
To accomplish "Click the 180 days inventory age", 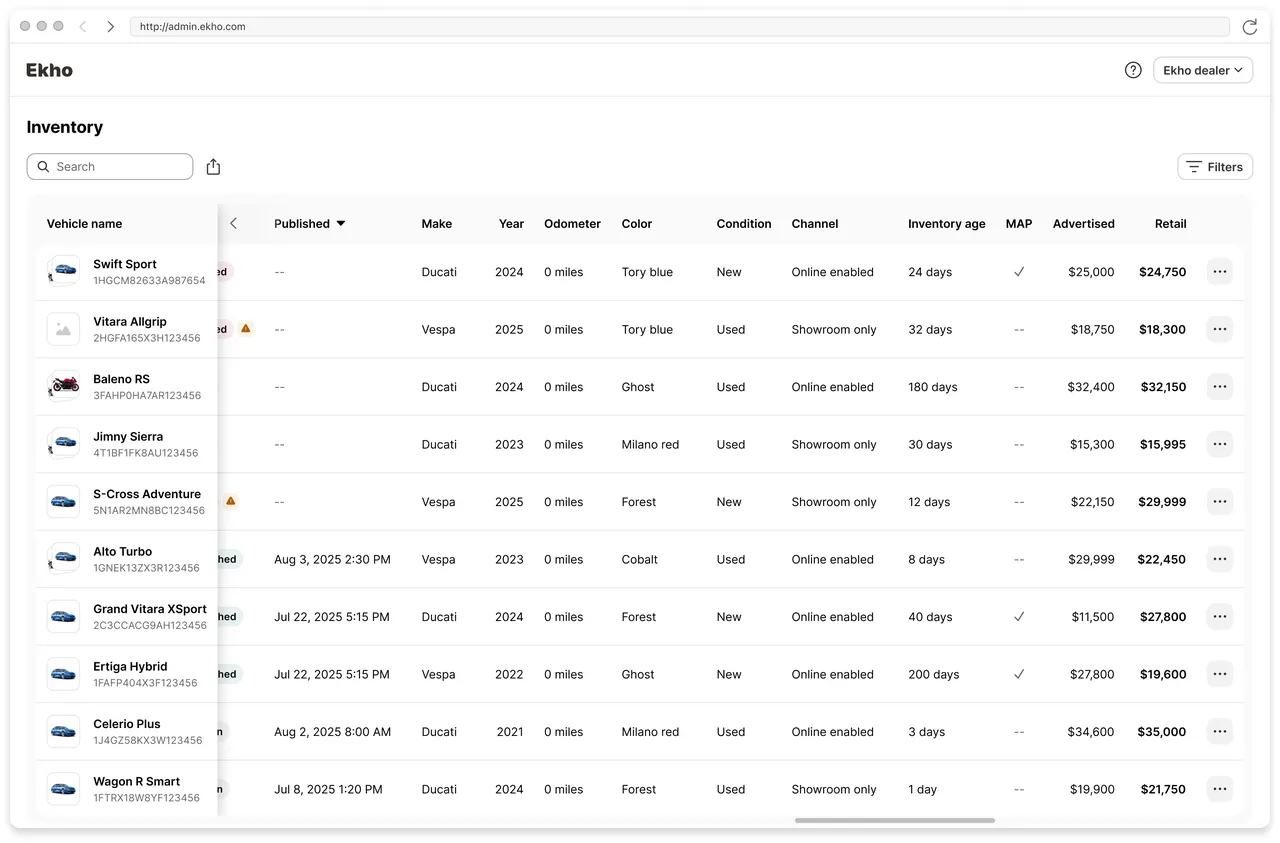I will [x=933, y=387].
